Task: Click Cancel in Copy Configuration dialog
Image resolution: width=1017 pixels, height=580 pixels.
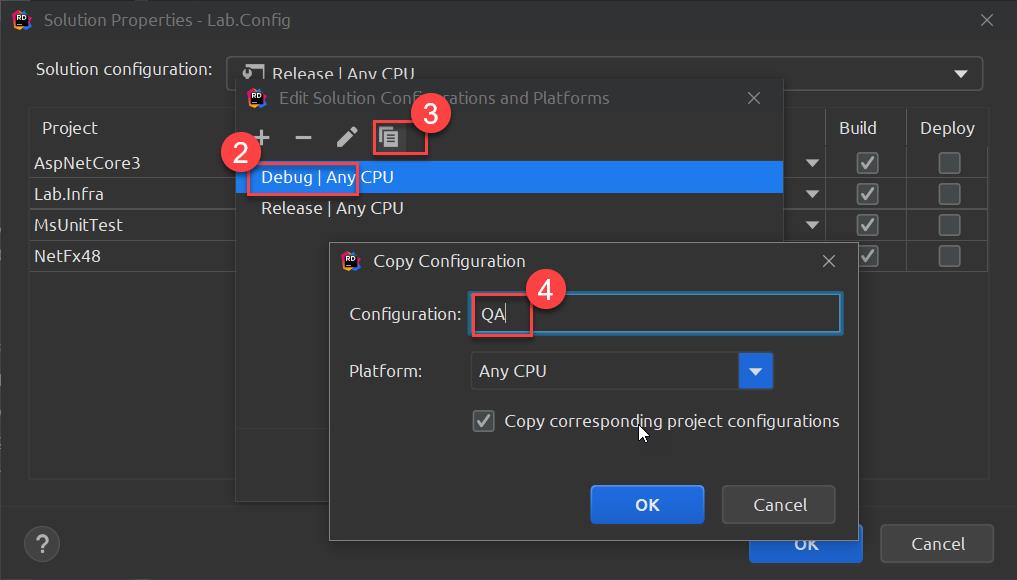Action: click(x=779, y=505)
